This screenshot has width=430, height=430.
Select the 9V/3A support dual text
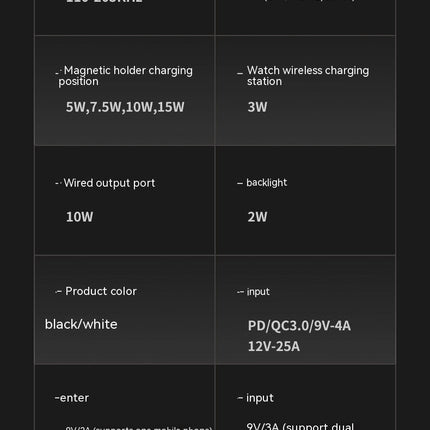coord(300,426)
